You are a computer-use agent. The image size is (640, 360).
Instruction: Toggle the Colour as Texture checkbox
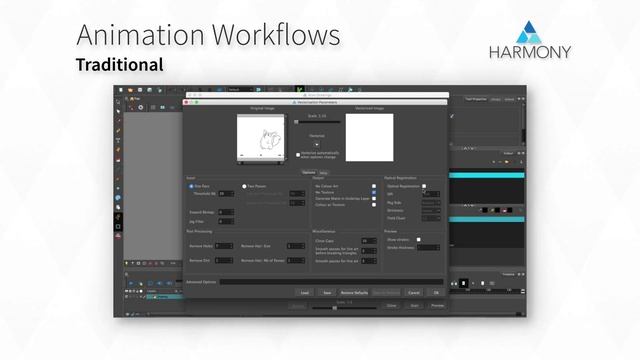tap(374, 204)
